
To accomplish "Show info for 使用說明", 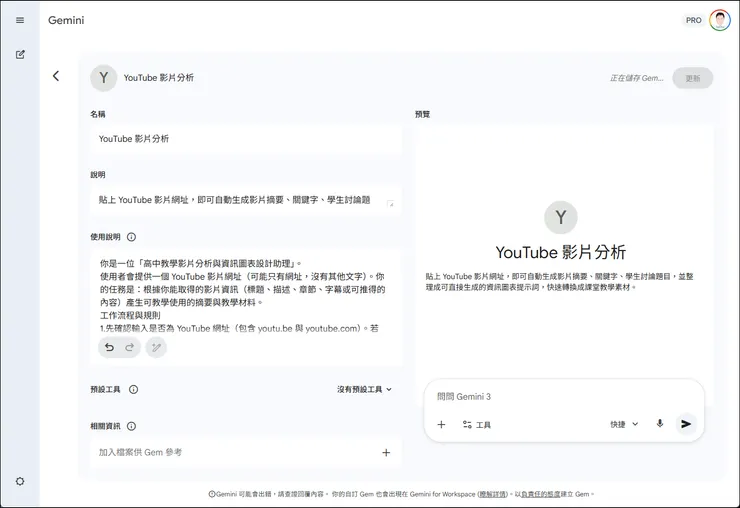I will point(132,237).
